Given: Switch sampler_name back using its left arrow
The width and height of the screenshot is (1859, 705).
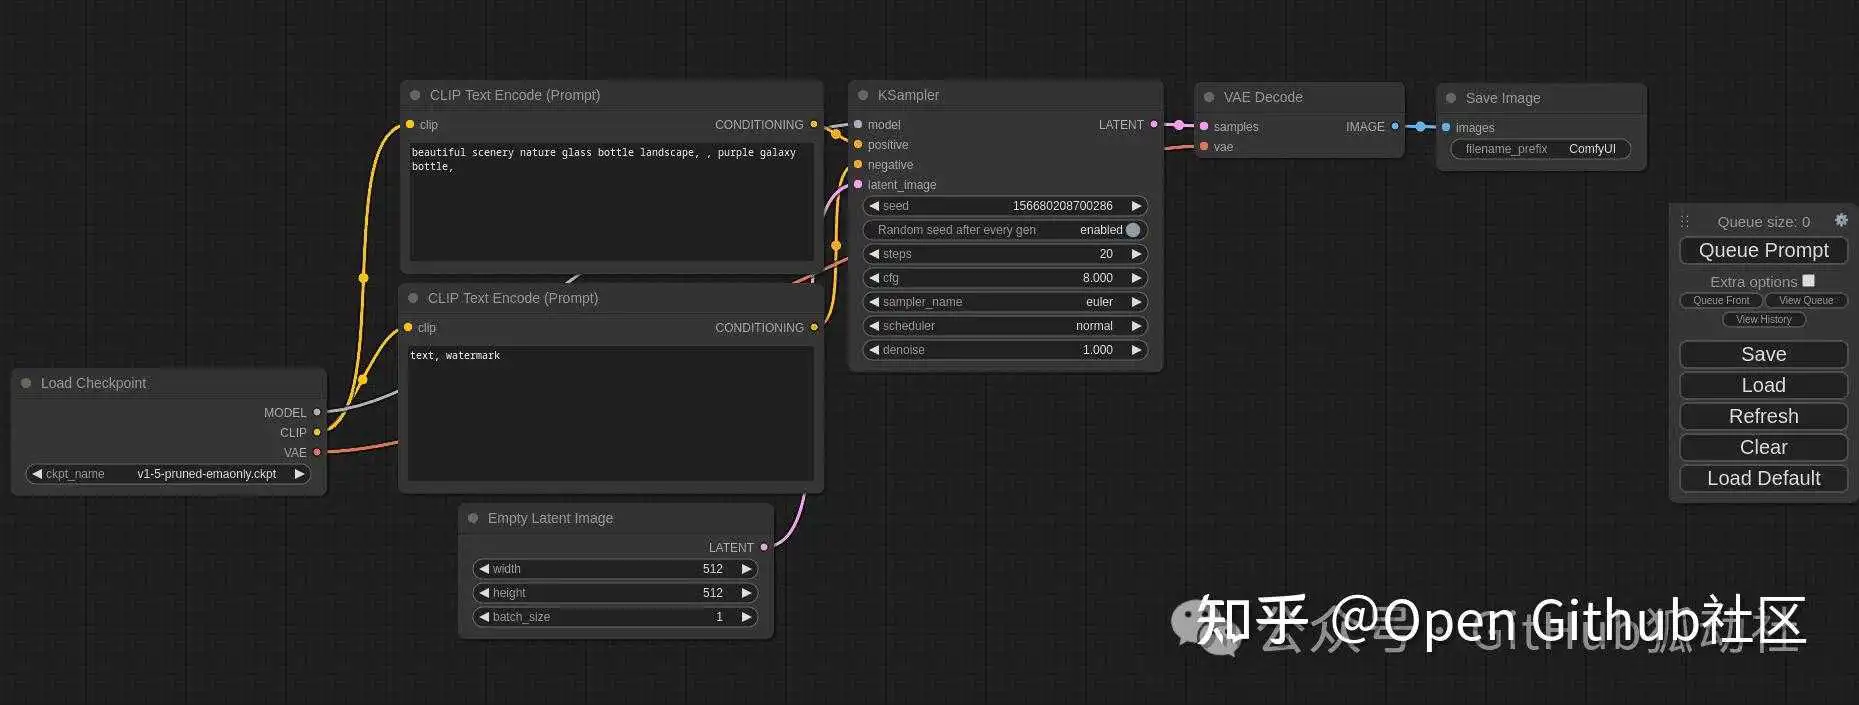Looking at the screenshot, I should coord(874,302).
